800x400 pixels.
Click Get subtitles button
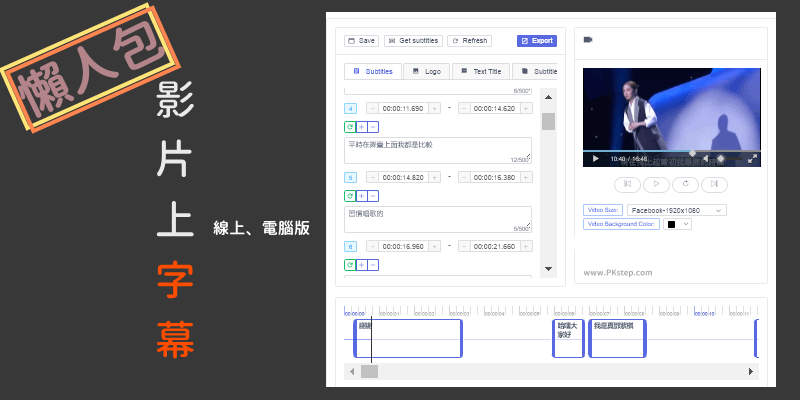click(413, 41)
